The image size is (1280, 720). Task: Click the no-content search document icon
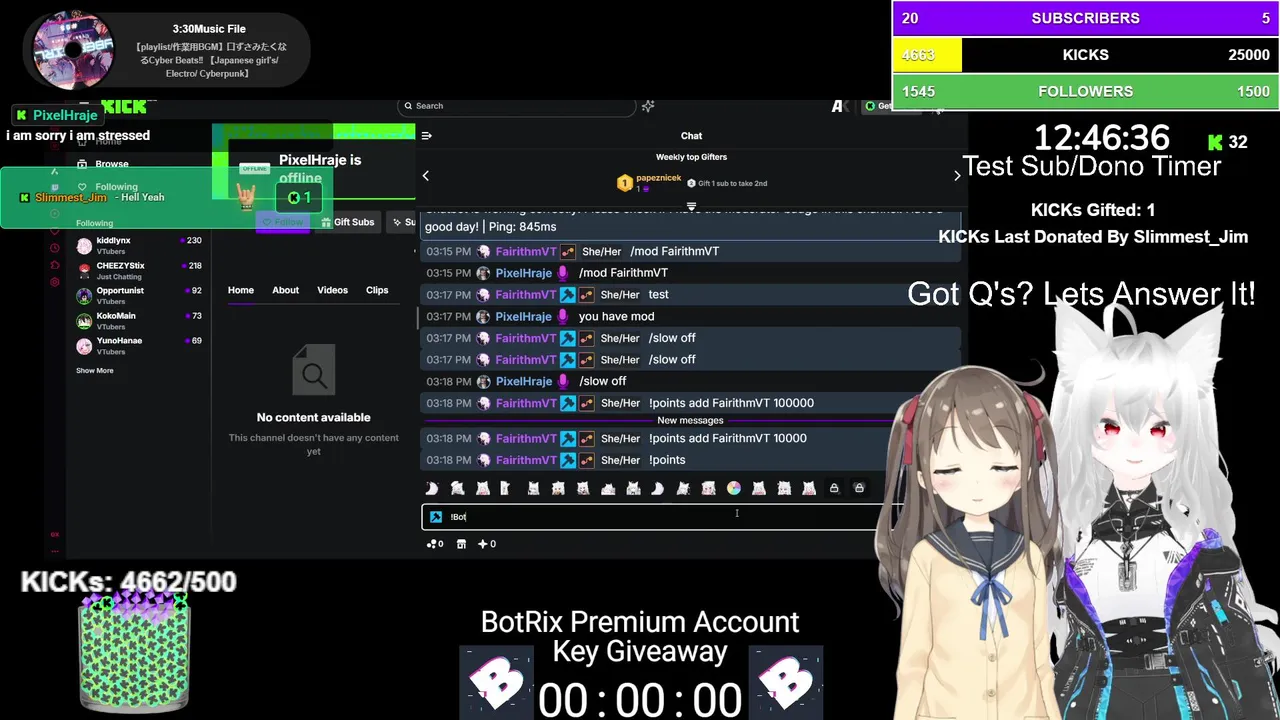tap(314, 371)
